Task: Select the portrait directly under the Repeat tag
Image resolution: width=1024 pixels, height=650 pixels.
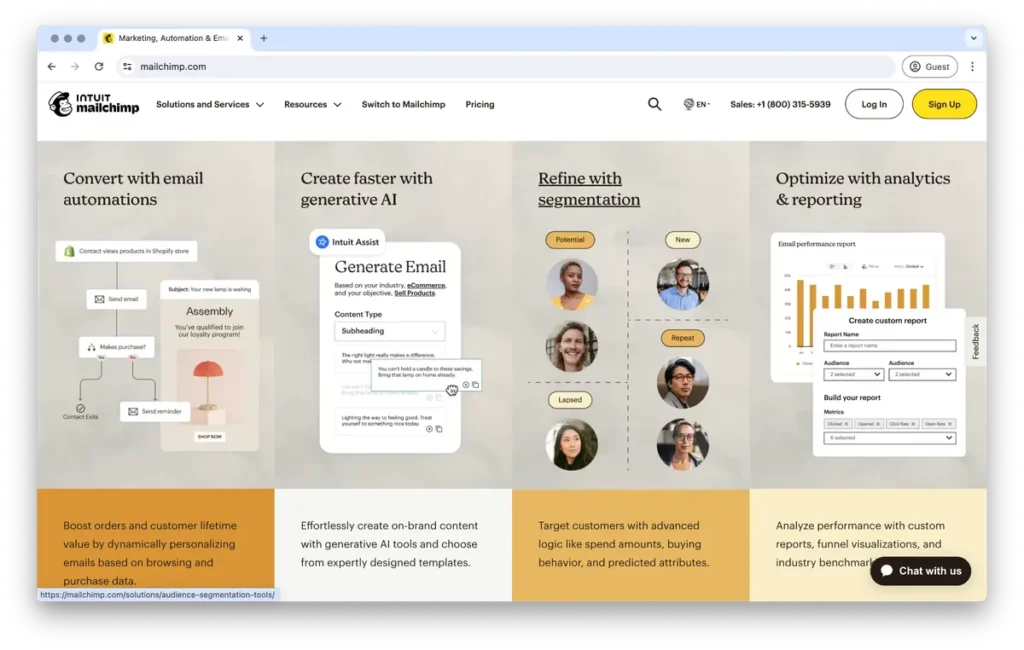Action: click(682, 383)
